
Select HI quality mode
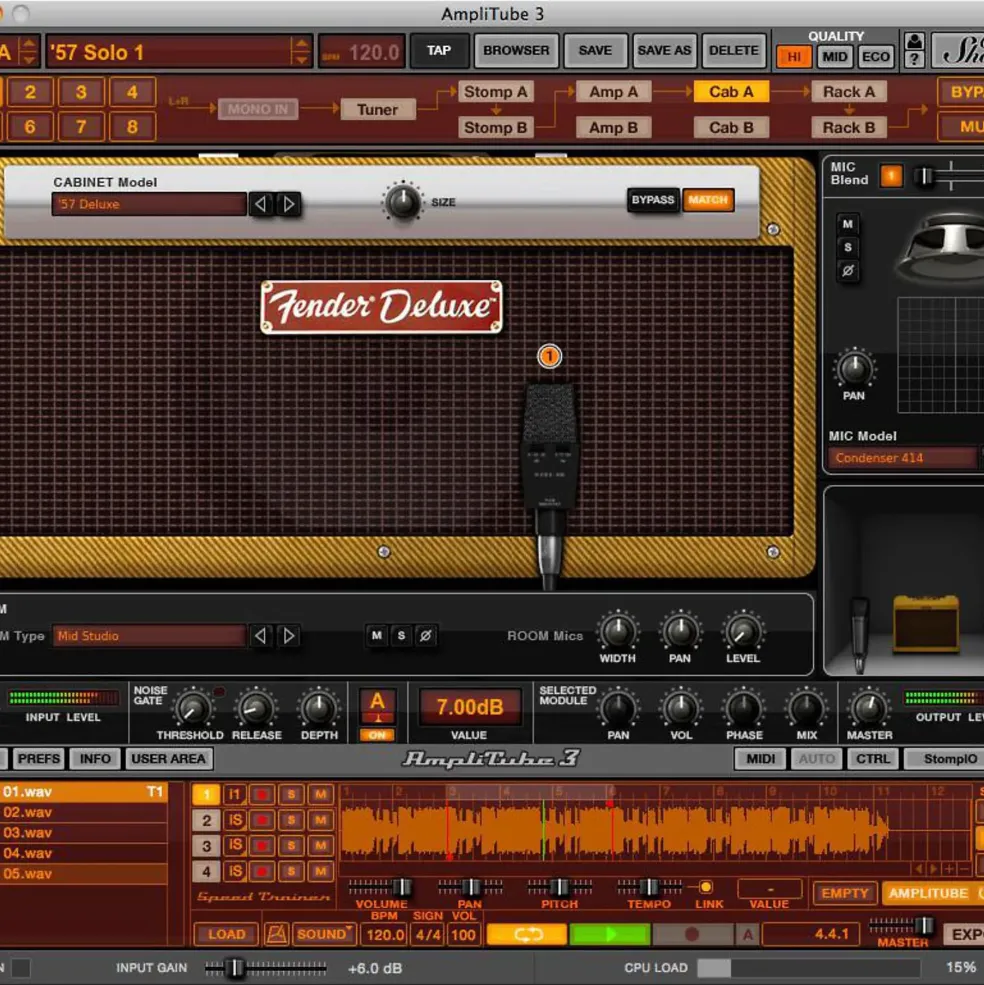[794, 57]
